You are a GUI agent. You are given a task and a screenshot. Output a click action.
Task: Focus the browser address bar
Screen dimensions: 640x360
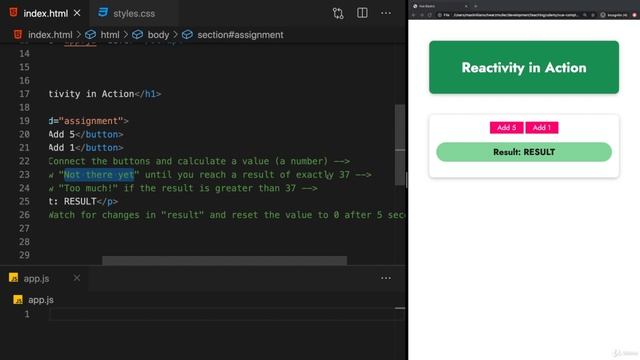click(516, 15)
